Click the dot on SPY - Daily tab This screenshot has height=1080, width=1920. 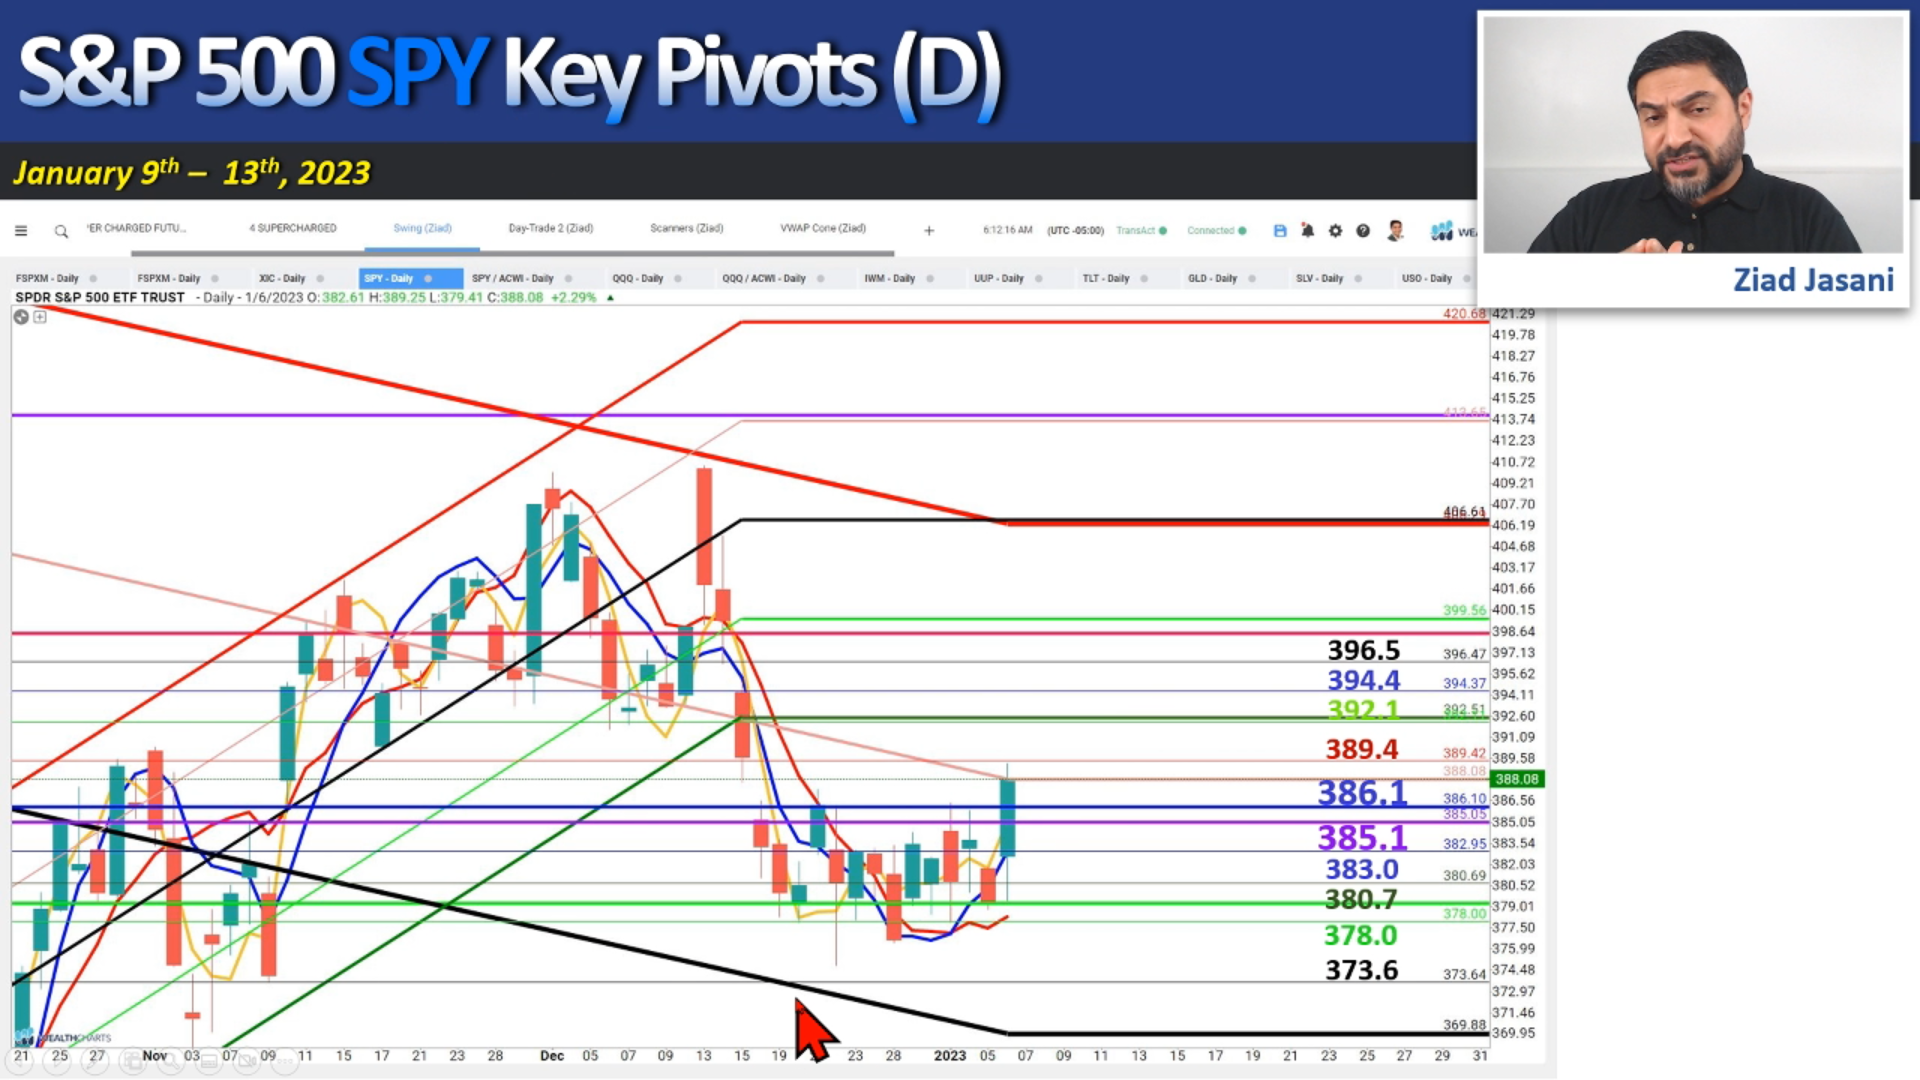pyautogui.click(x=428, y=279)
